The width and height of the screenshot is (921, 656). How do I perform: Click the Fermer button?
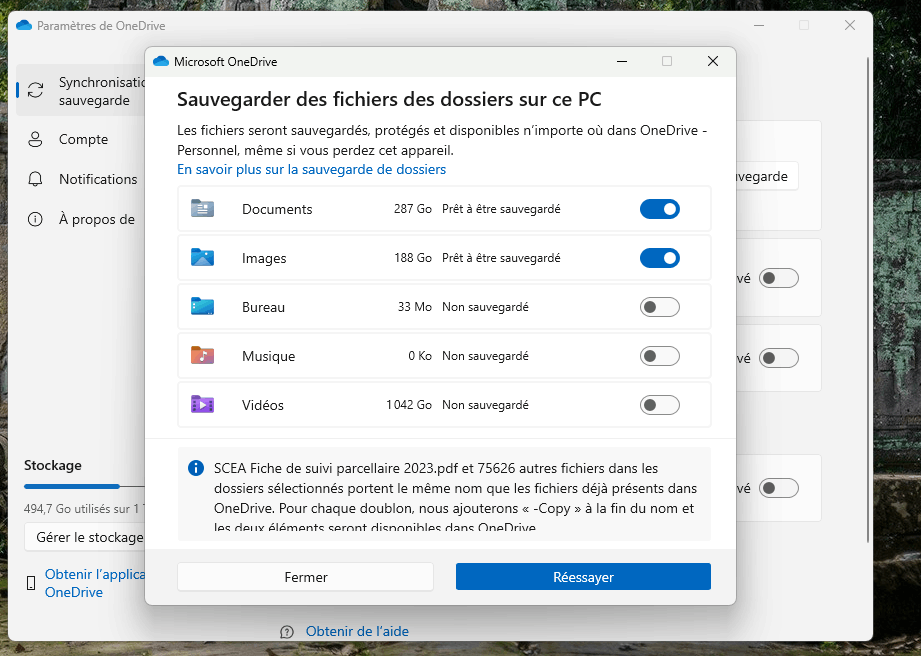coord(305,577)
